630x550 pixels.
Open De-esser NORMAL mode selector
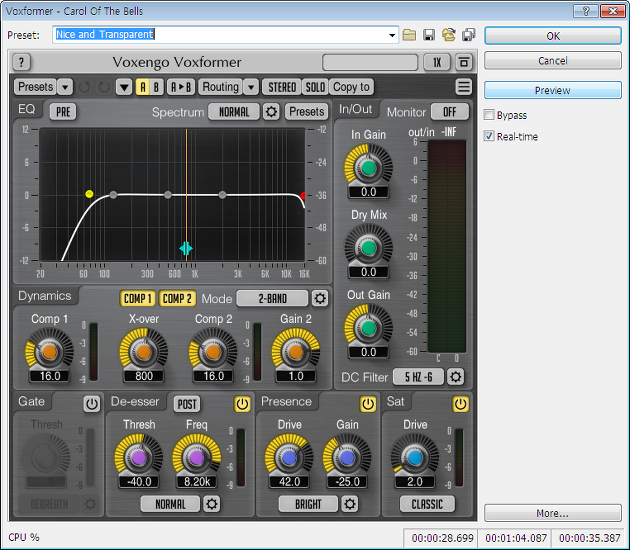[170, 504]
